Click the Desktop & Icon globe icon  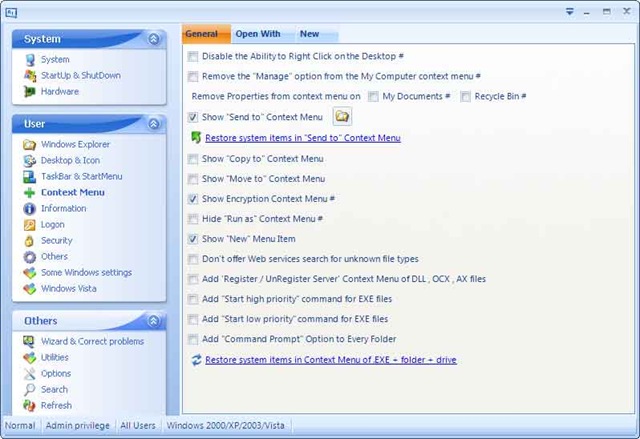[29, 161]
